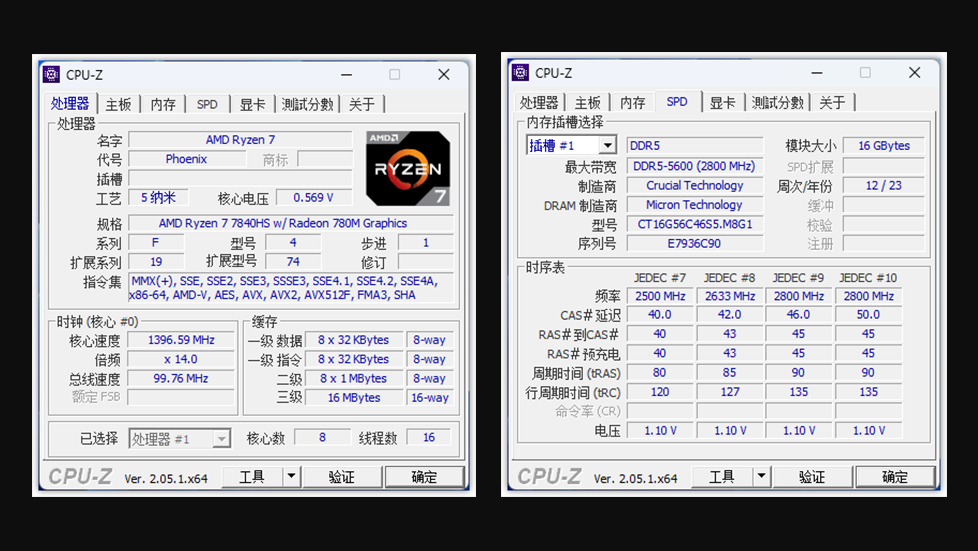This screenshot has height=551, width=978.
Task: Select the SPD tab in the right window
Action: [x=677, y=102]
